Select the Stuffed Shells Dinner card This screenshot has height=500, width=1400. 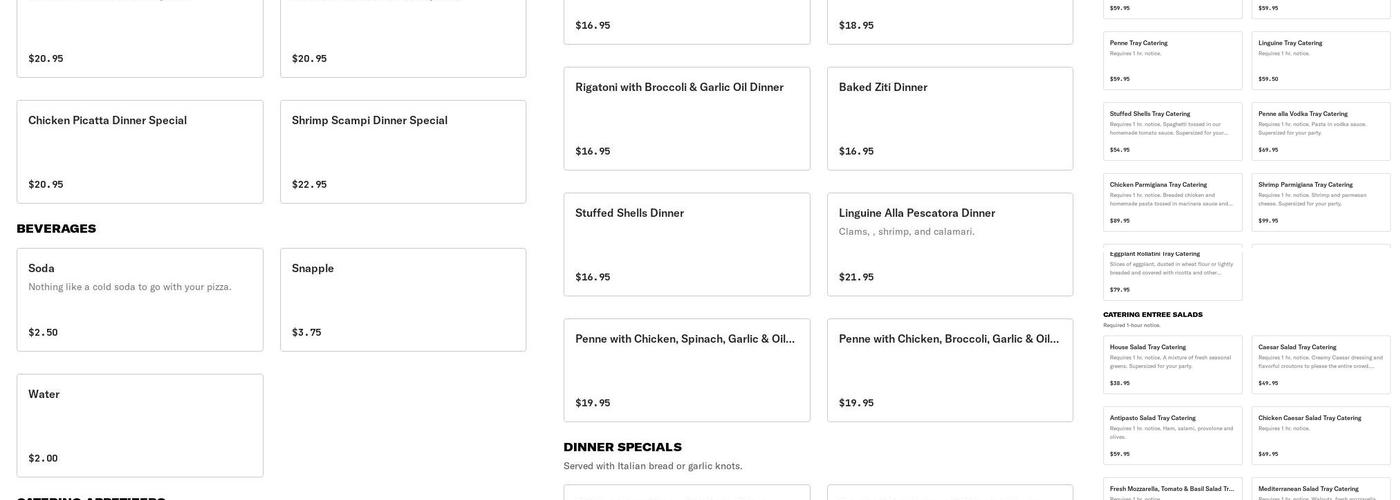(x=687, y=244)
